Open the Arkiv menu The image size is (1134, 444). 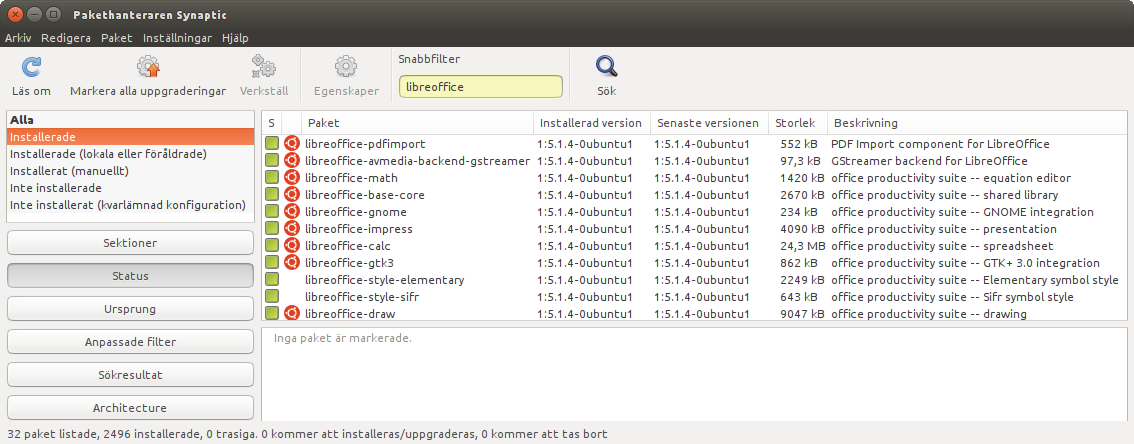18,38
